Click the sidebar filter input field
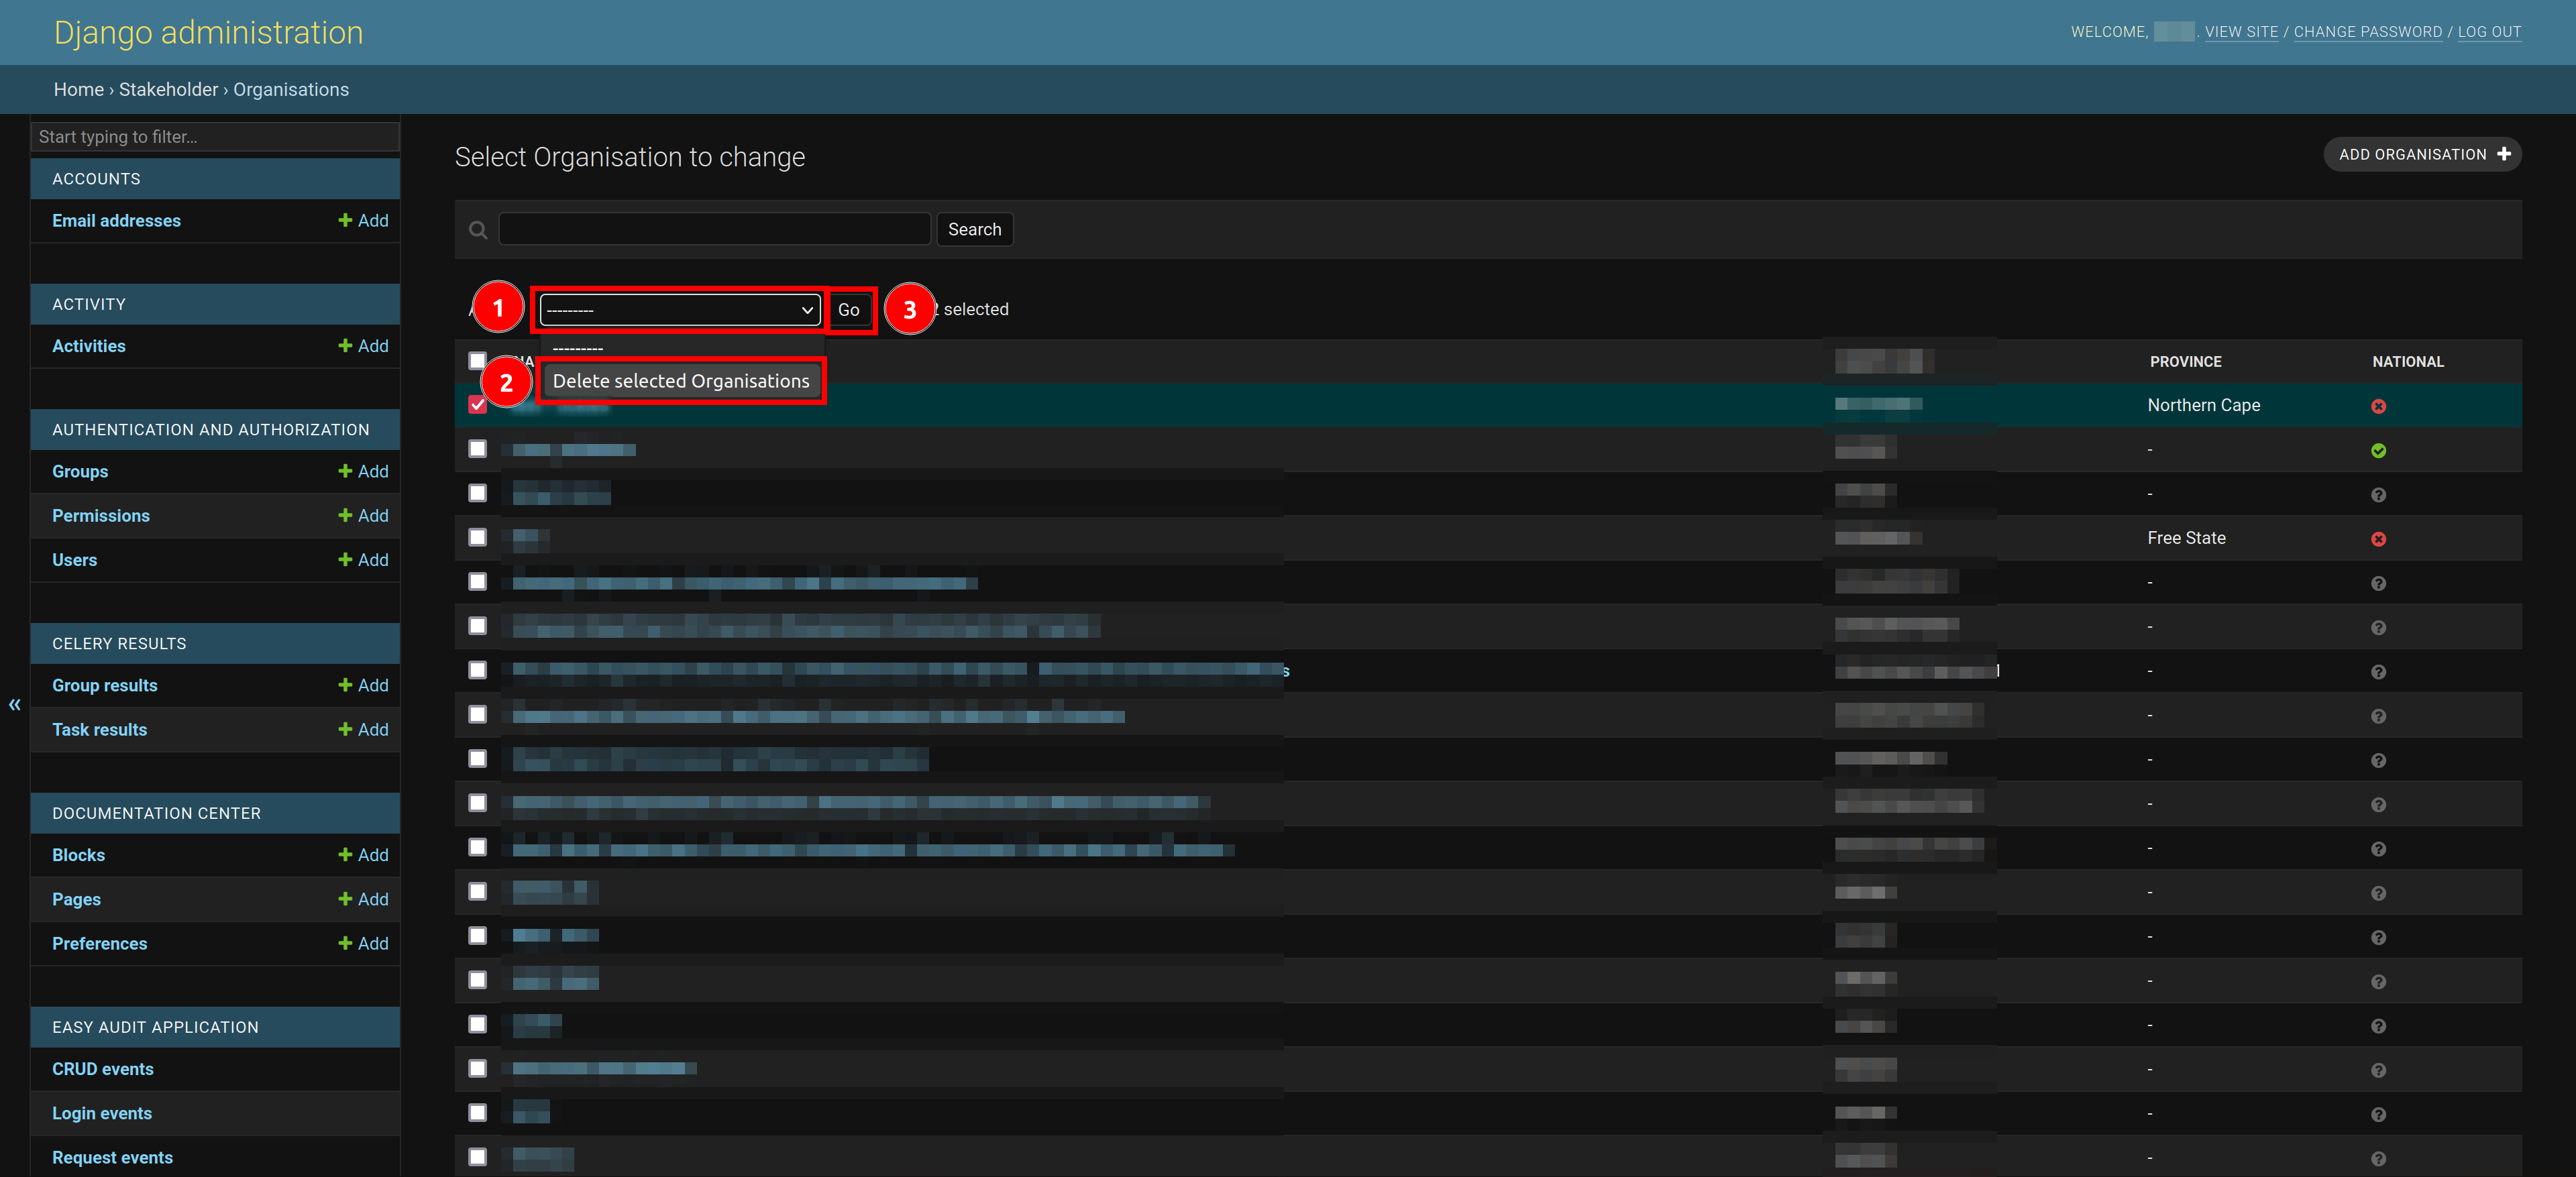Screen dimensions: 2576x1177 point(215,137)
